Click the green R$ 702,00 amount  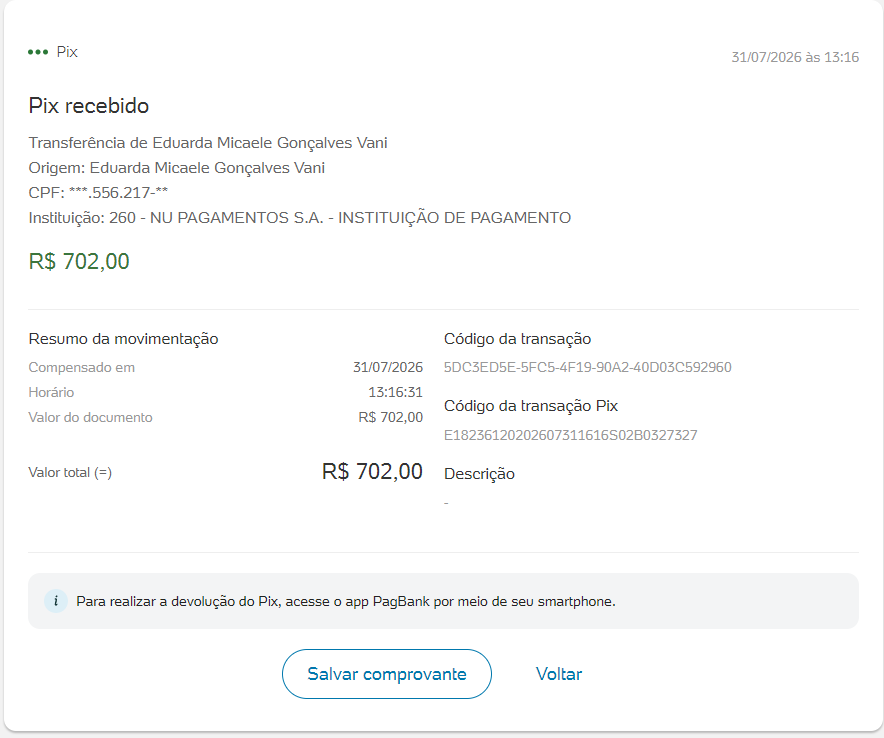click(79, 262)
